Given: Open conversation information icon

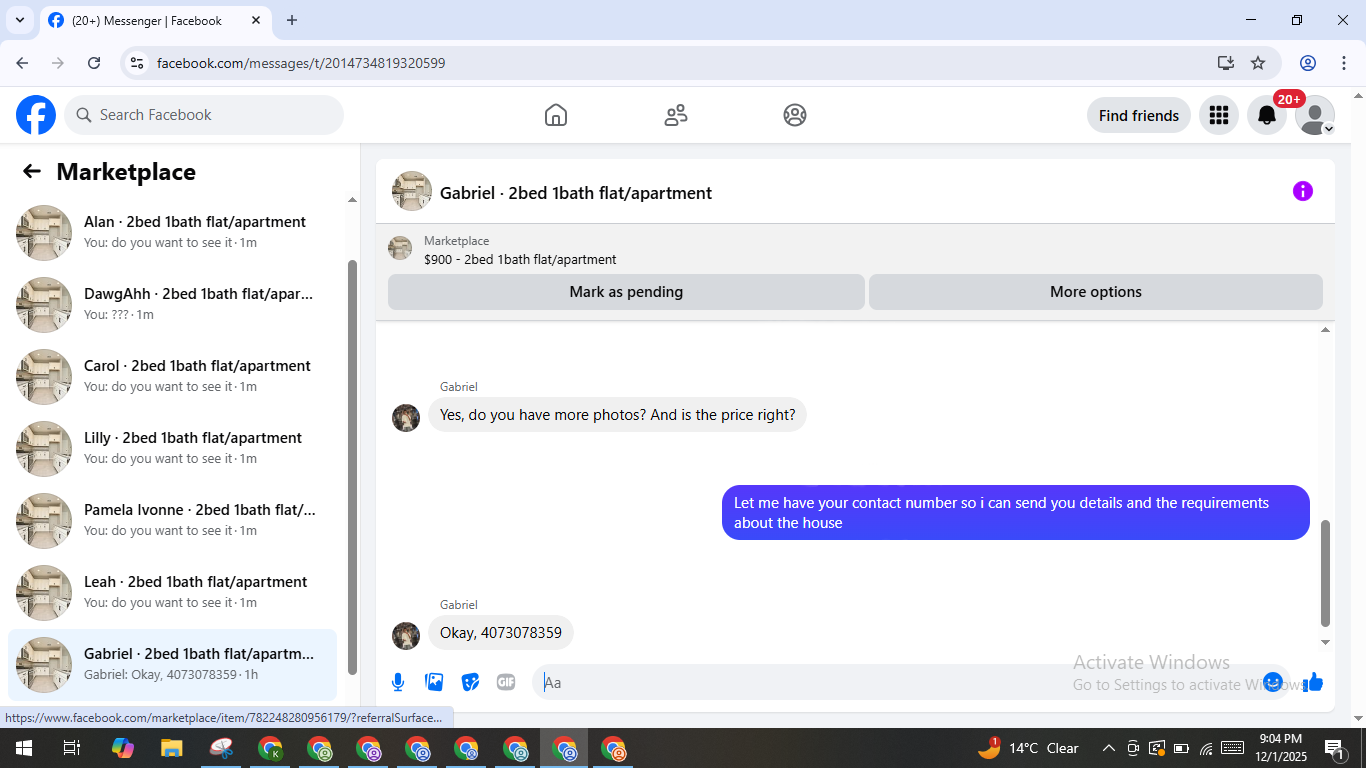Looking at the screenshot, I should pos(1303,191).
